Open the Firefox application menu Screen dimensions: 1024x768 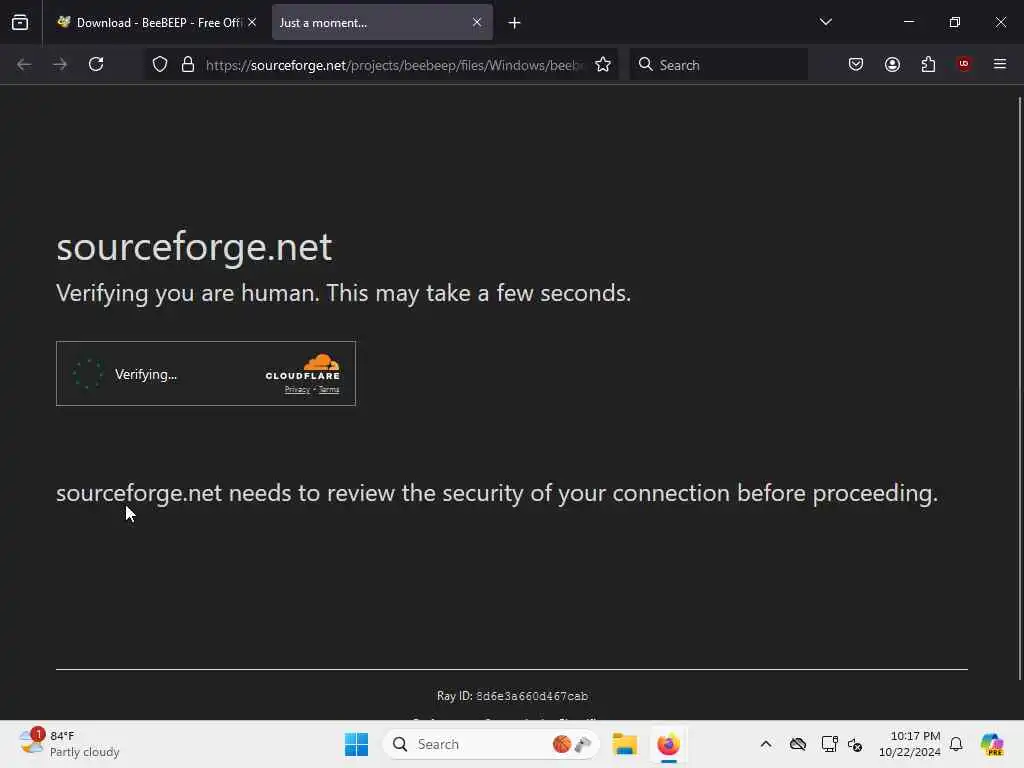point(1000,64)
